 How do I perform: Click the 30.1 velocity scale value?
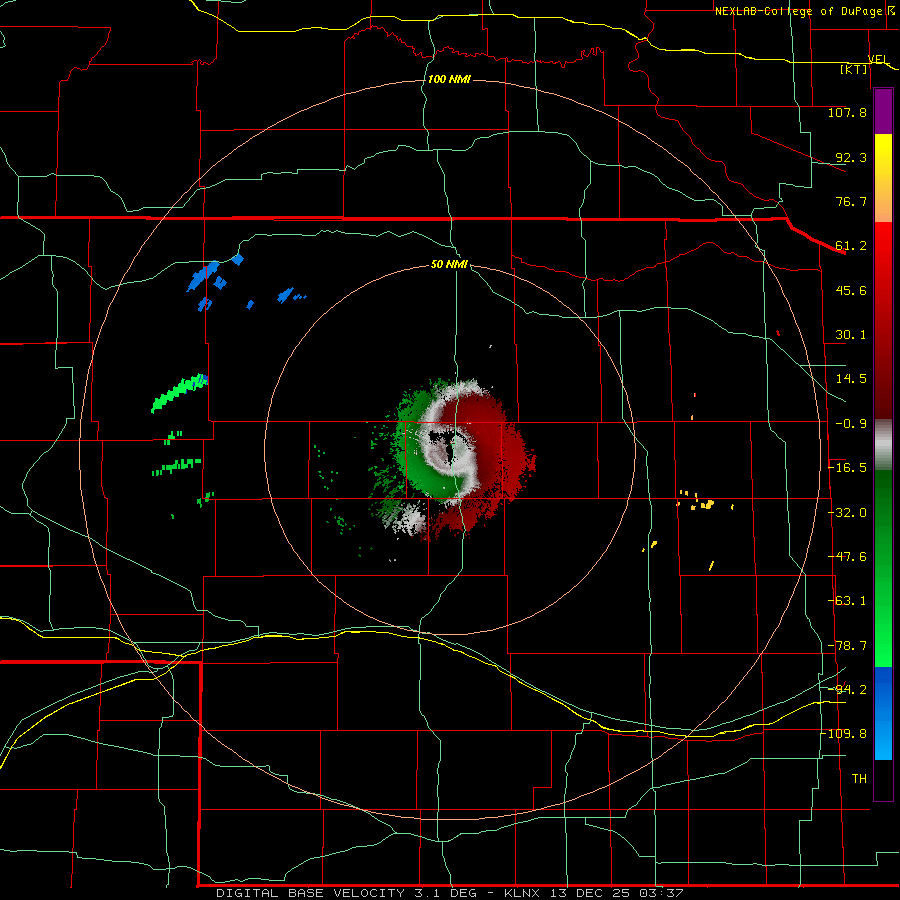pyautogui.click(x=851, y=335)
